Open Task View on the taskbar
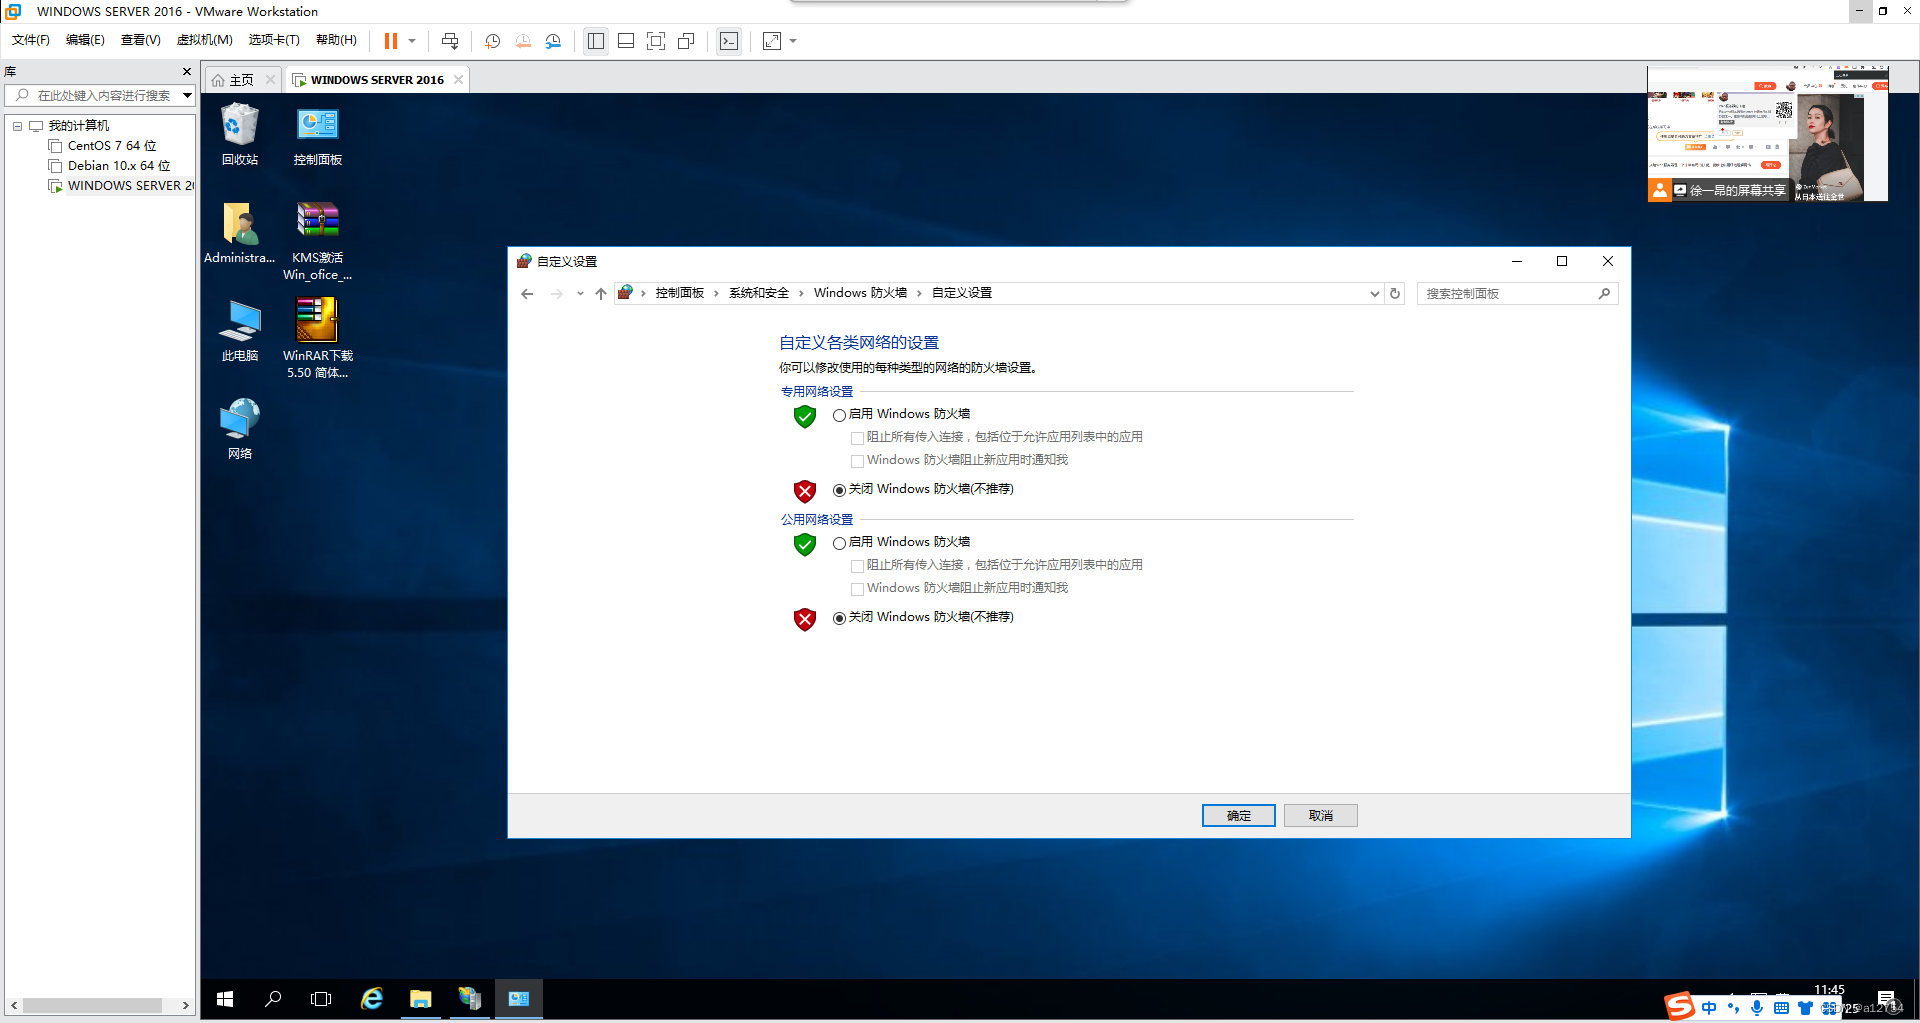Screen dimensions: 1920x1023 pyautogui.click(x=321, y=999)
